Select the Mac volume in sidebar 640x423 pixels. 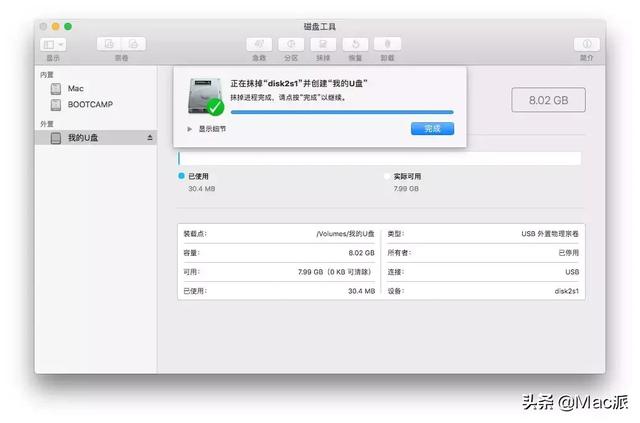[96, 89]
